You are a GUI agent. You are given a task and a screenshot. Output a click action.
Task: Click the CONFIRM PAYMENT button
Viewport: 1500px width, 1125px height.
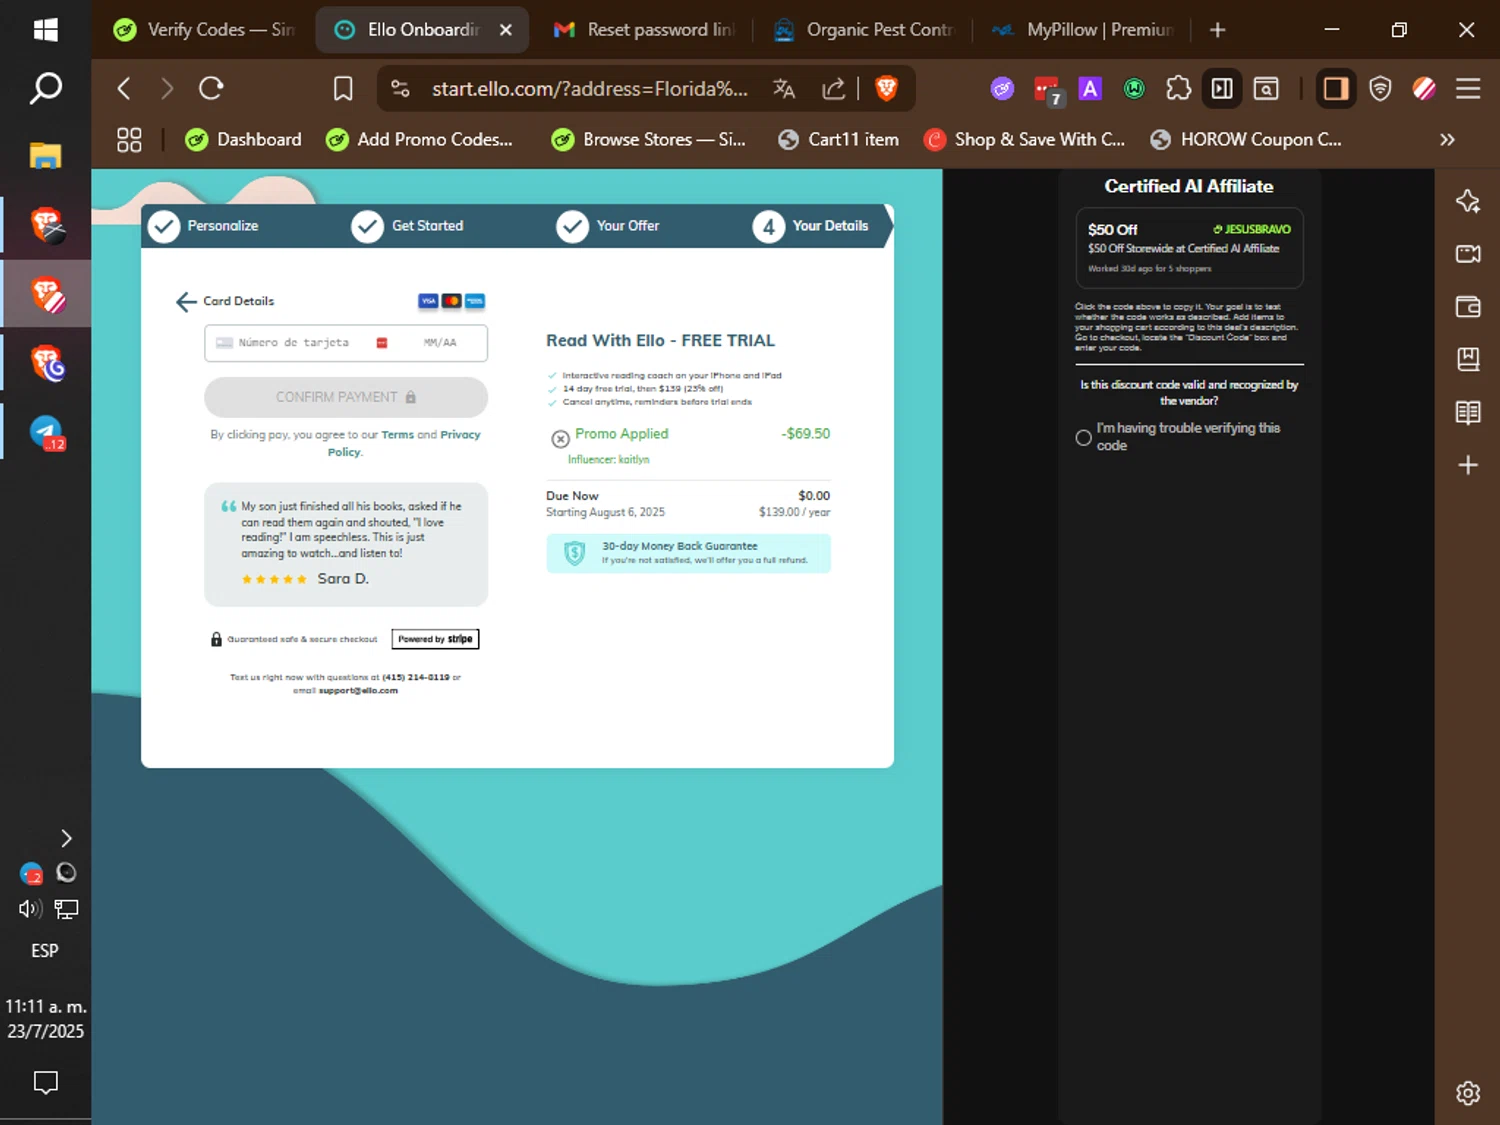tap(346, 397)
